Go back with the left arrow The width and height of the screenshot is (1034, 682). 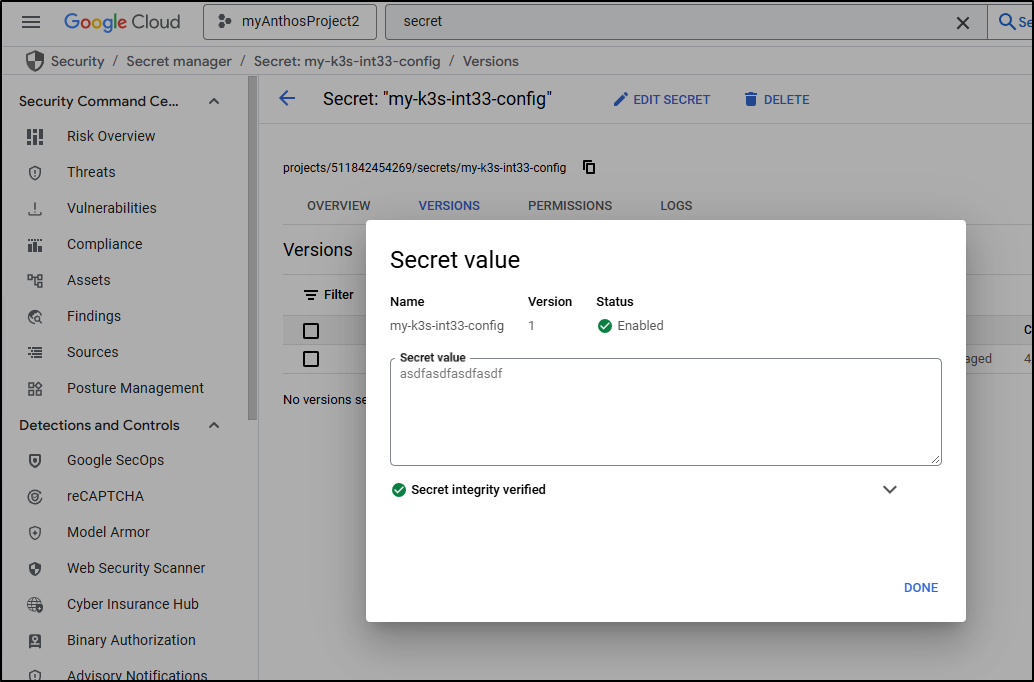tap(287, 99)
